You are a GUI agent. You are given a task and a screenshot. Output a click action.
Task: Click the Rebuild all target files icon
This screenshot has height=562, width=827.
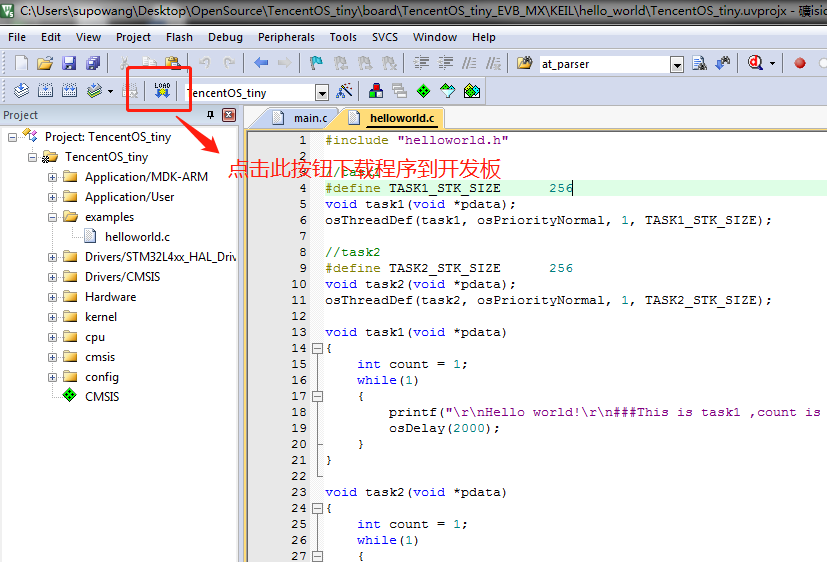pos(70,91)
